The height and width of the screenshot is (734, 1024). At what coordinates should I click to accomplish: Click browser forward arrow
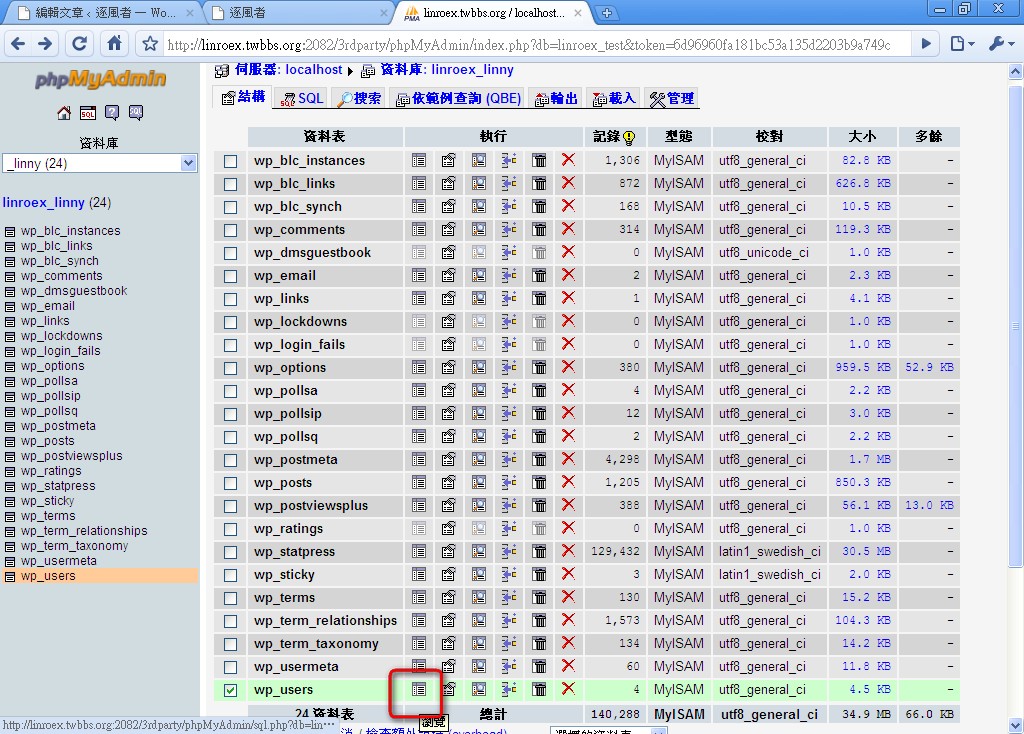pos(45,44)
